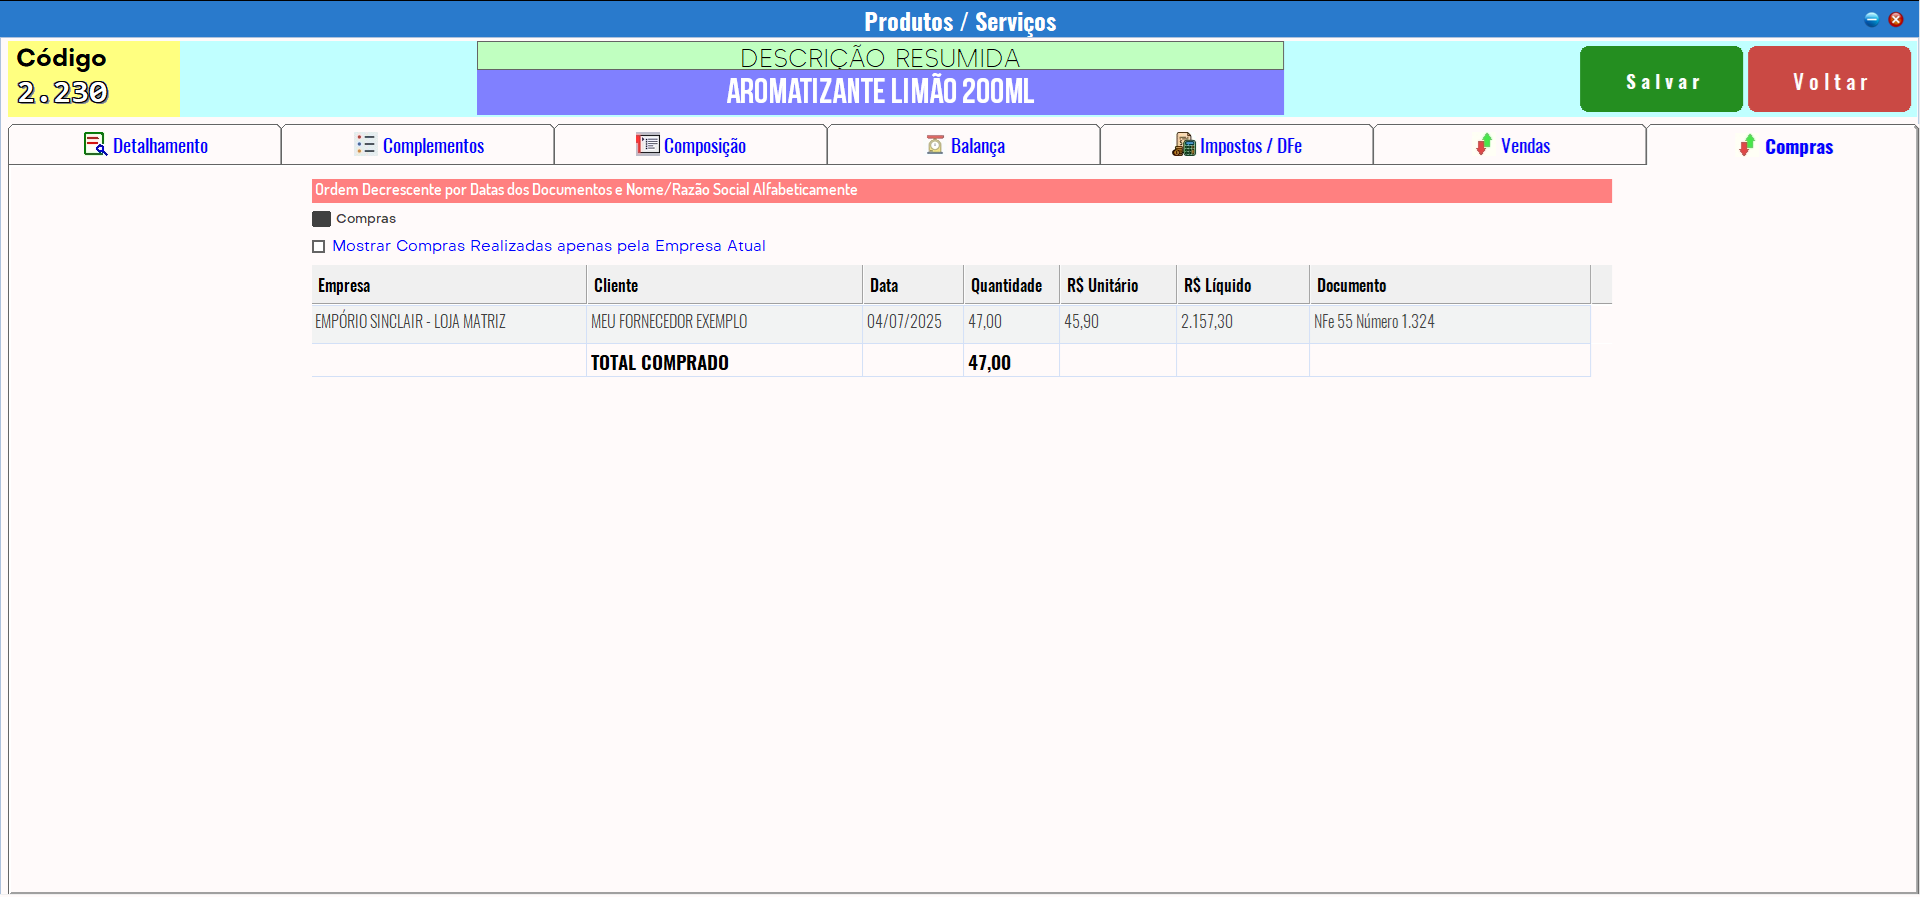Click the DESCRIÇÃO RESUMIDA header label
The width and height of the screenshot is (1920, 897).
click(880, 58)
